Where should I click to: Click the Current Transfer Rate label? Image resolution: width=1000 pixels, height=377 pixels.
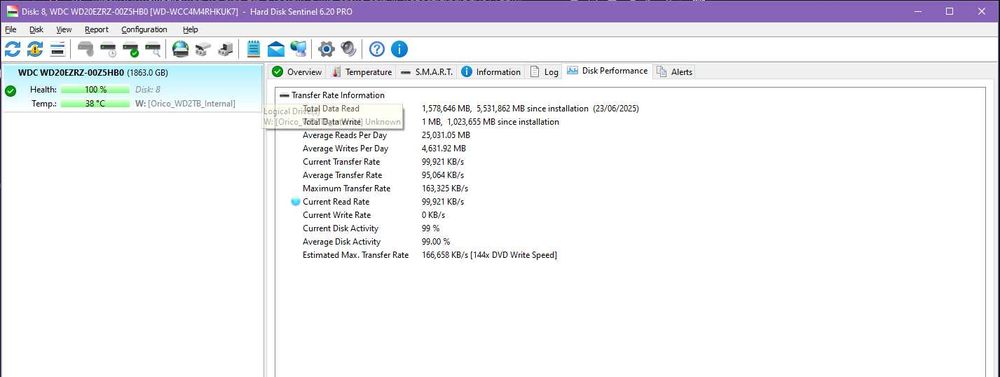click(x=342, y=162)
